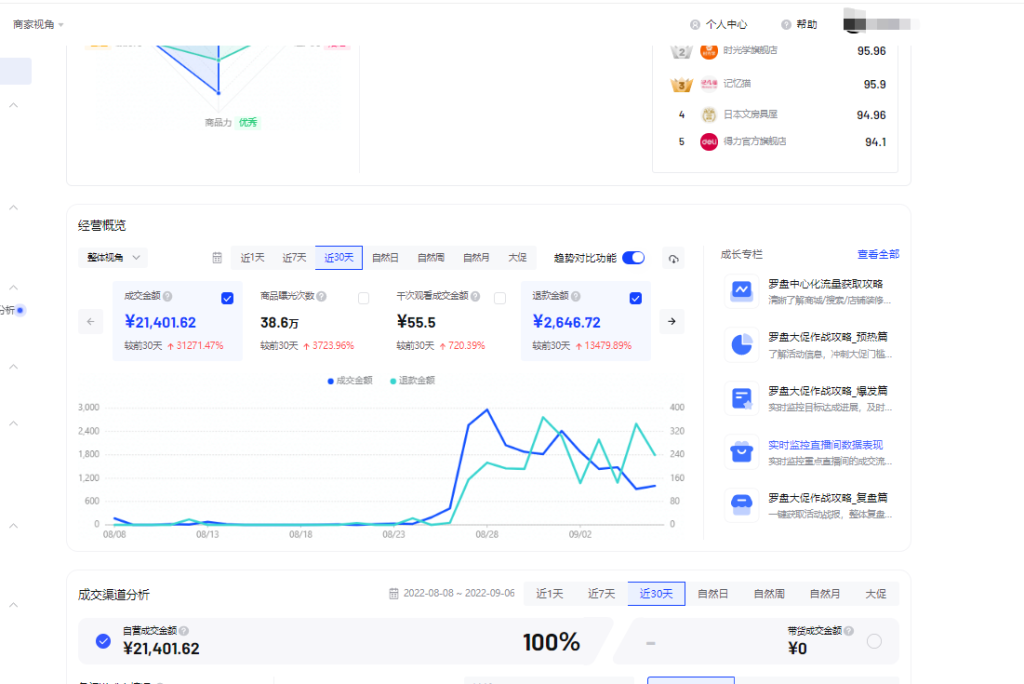Viewport: 1024px width, 684px height.
Task: Click help icon next to 成交金额
Action: (168, 297)
